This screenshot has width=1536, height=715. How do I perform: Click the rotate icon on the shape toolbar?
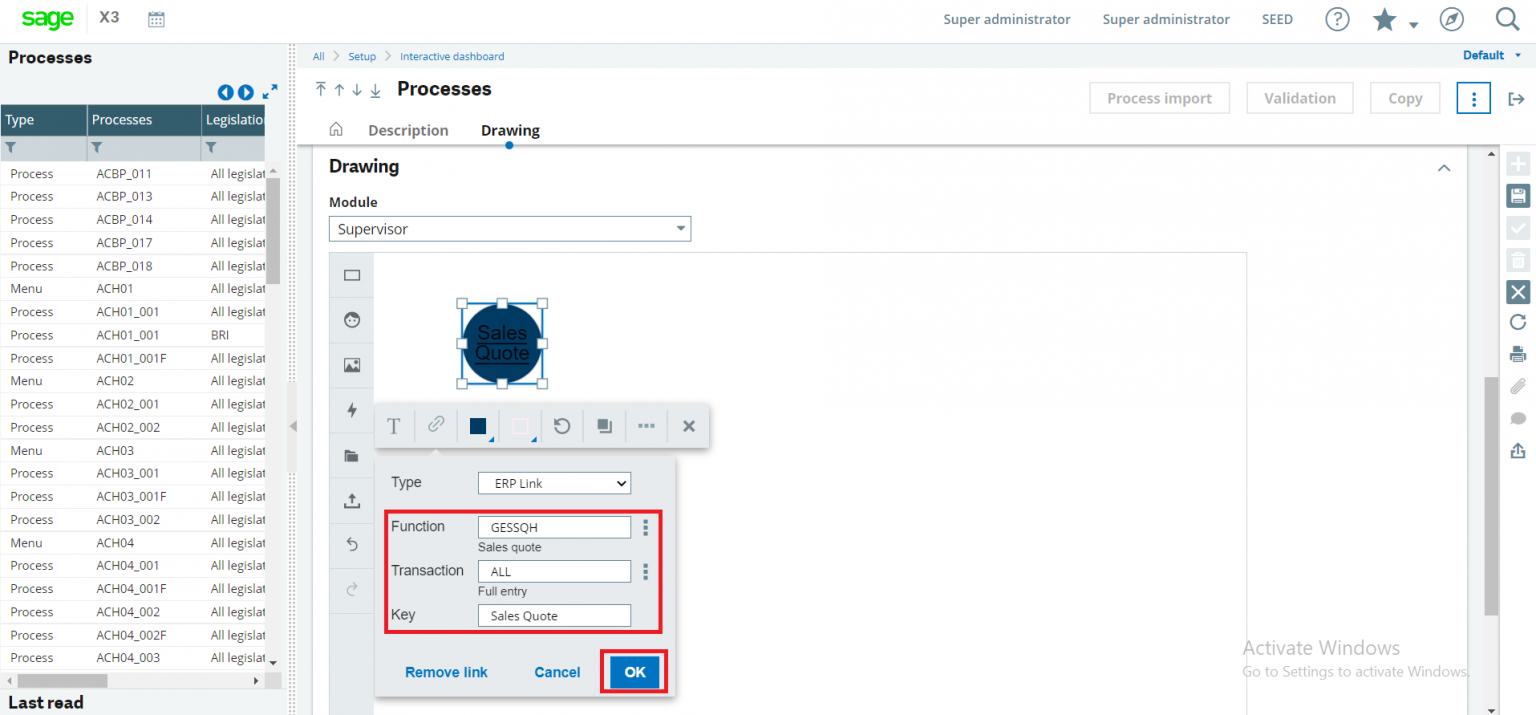561,425
